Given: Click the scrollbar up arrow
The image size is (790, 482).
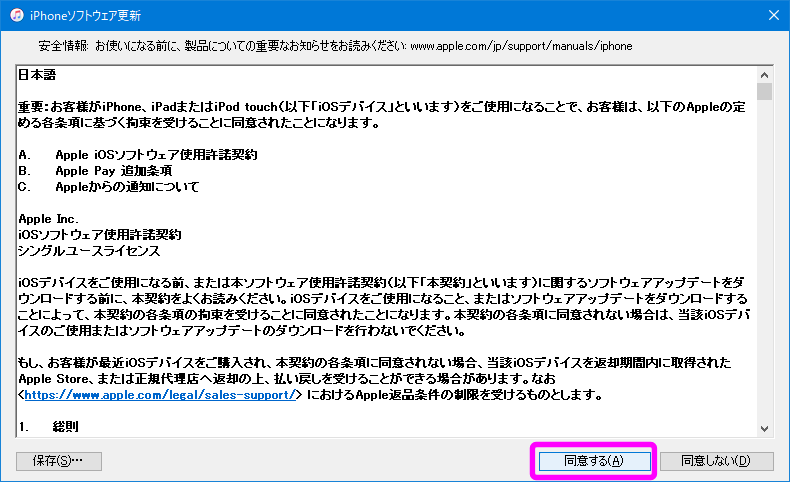Looking at the screenshot, I should (x=764, y=73).
